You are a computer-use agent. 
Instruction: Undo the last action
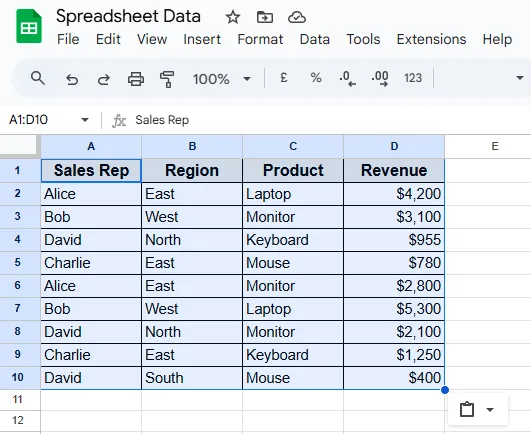[x=72, y=79]
